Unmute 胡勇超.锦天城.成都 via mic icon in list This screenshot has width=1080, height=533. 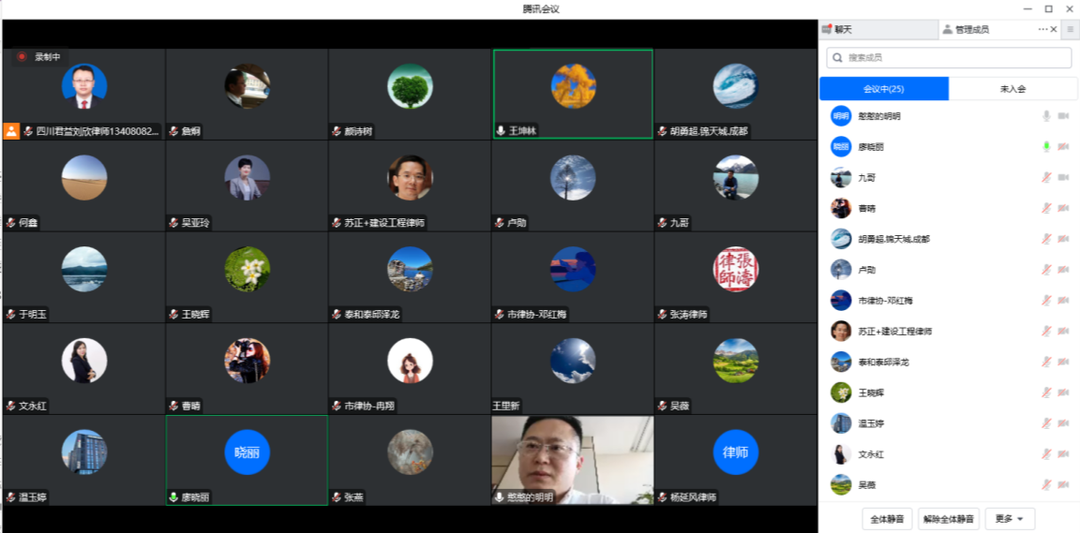1046,239
